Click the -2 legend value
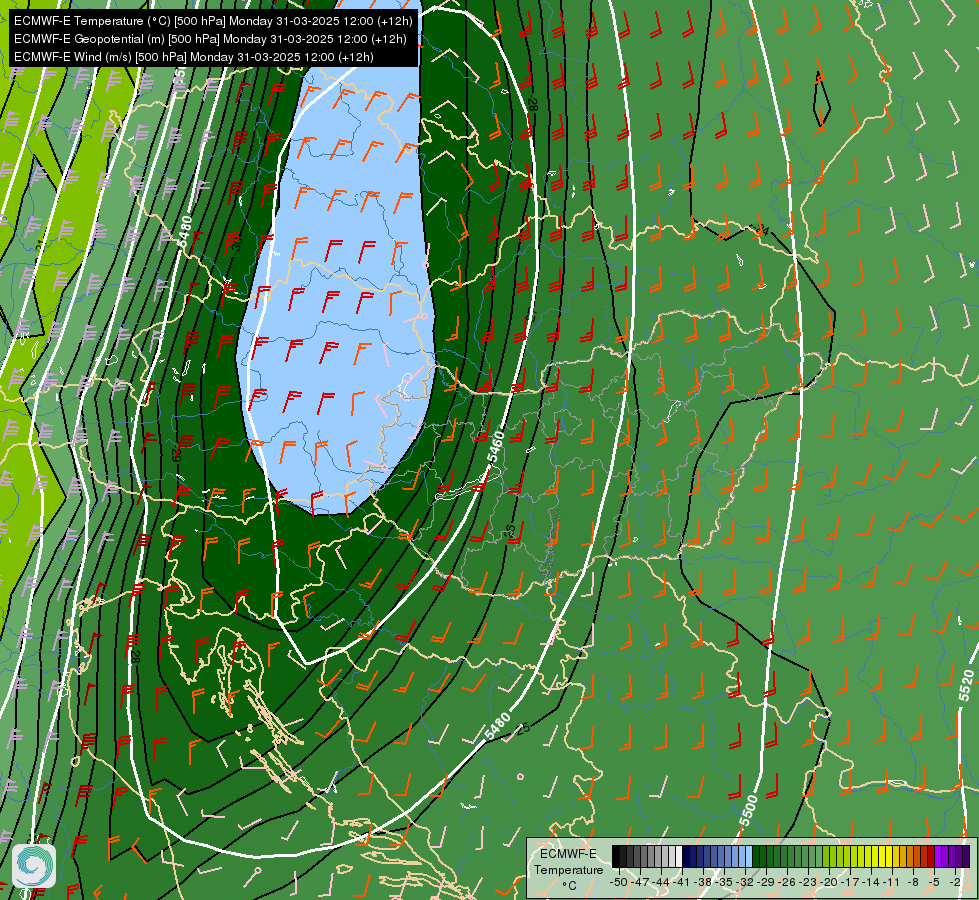The width and height of the screenshot is (979, 900). 955,882
